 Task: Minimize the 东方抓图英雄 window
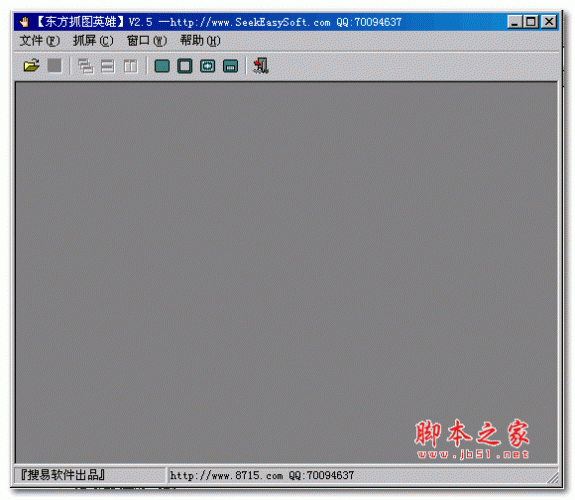[x=514, y=22]
